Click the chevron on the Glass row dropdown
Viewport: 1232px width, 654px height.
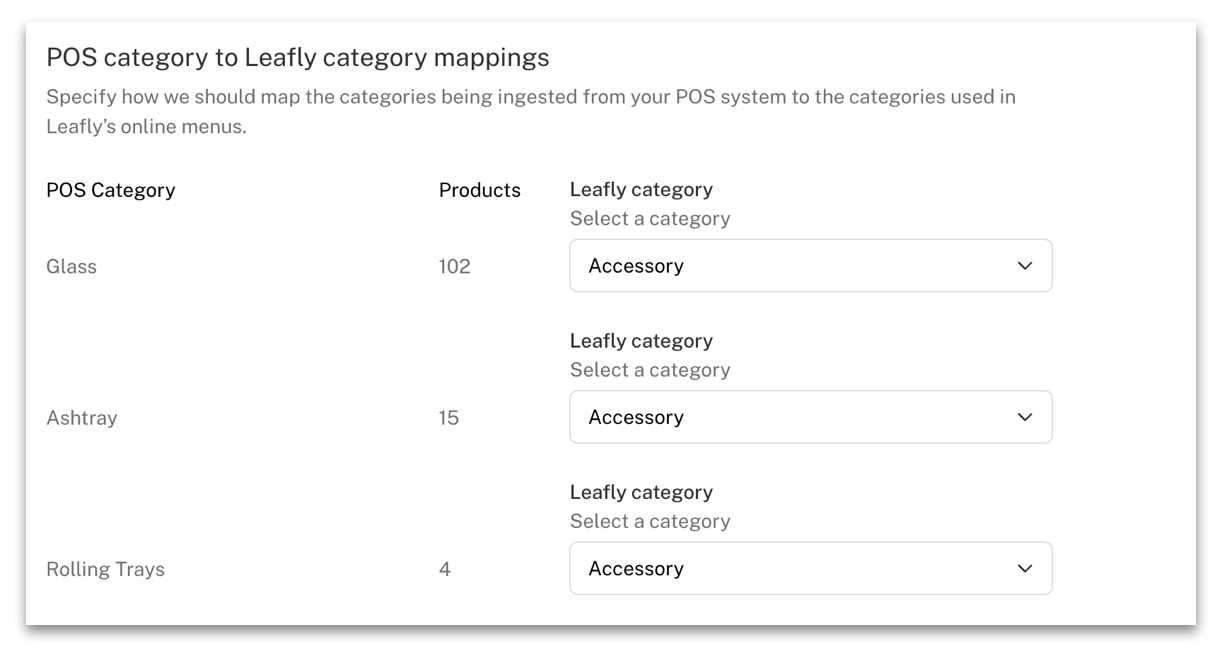tap(1024, 266)
